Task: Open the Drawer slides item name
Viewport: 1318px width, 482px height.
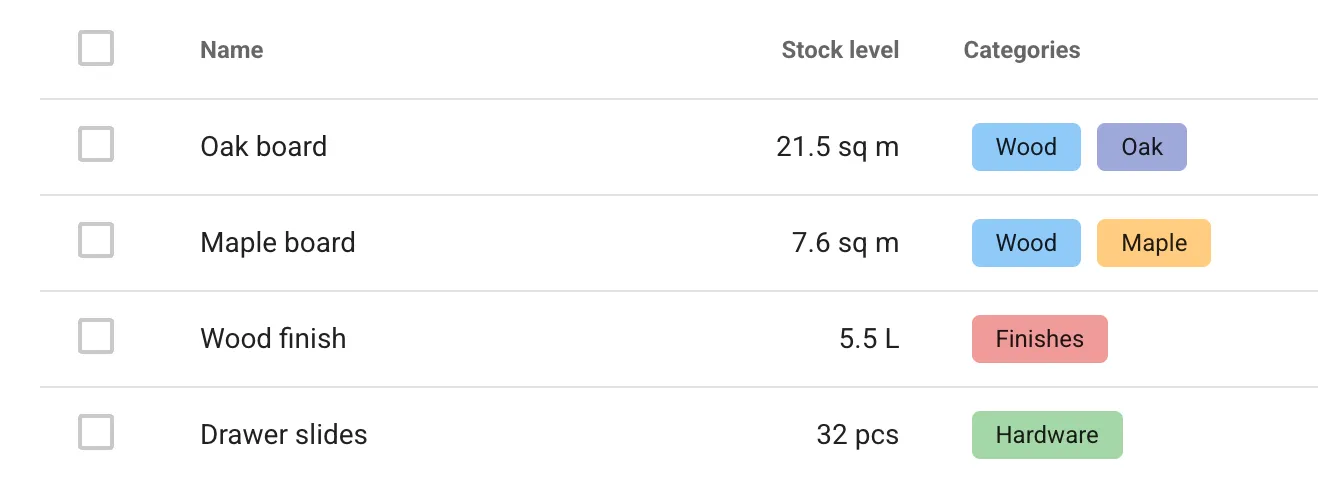Action: point(284,435)
